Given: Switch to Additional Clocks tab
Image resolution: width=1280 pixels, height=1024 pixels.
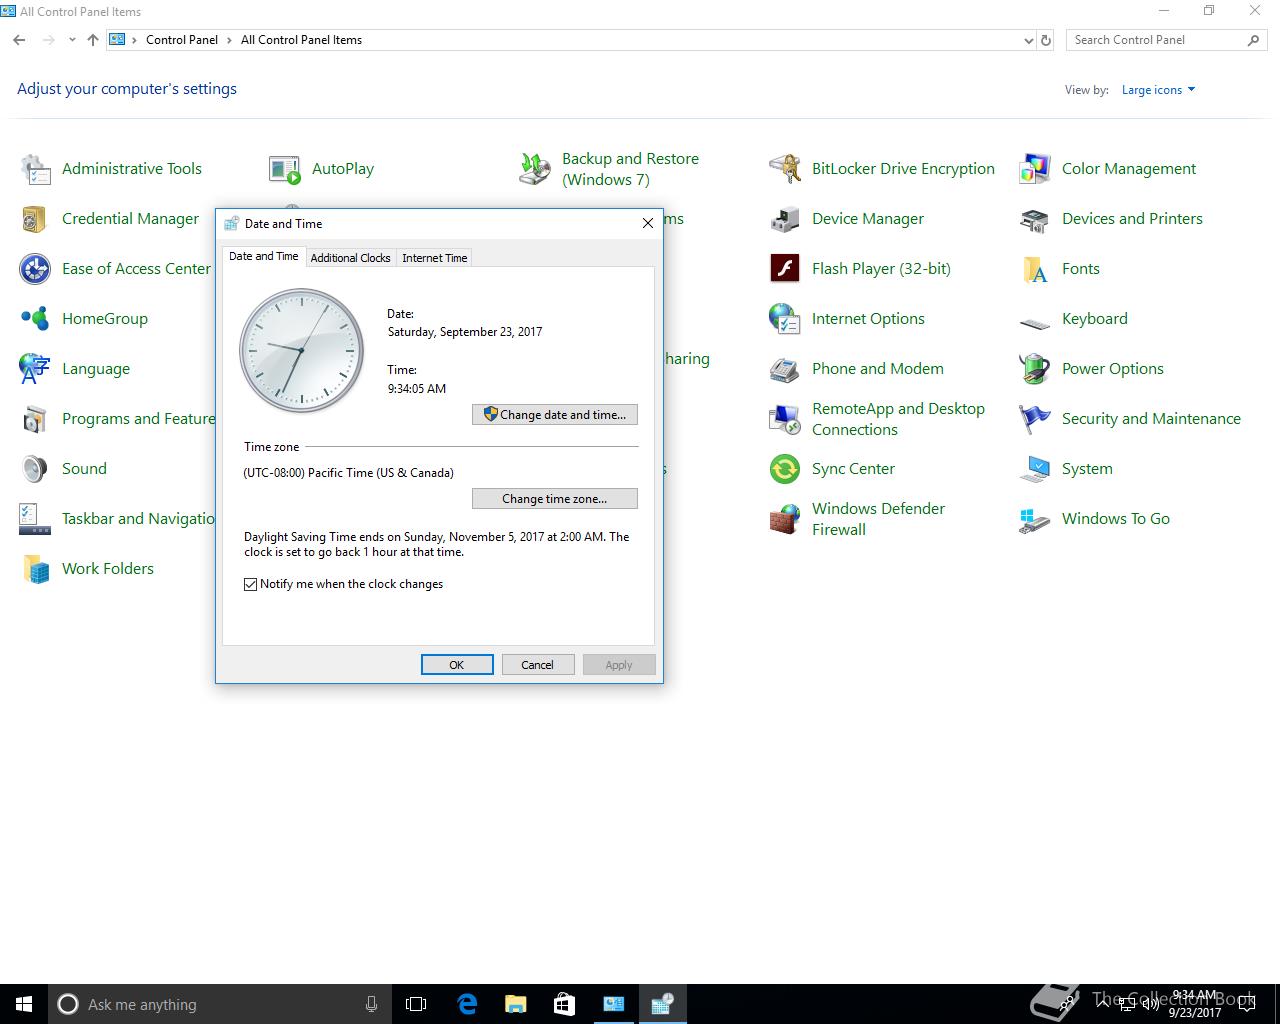Looking at the screenshot, I should (350, 258).
